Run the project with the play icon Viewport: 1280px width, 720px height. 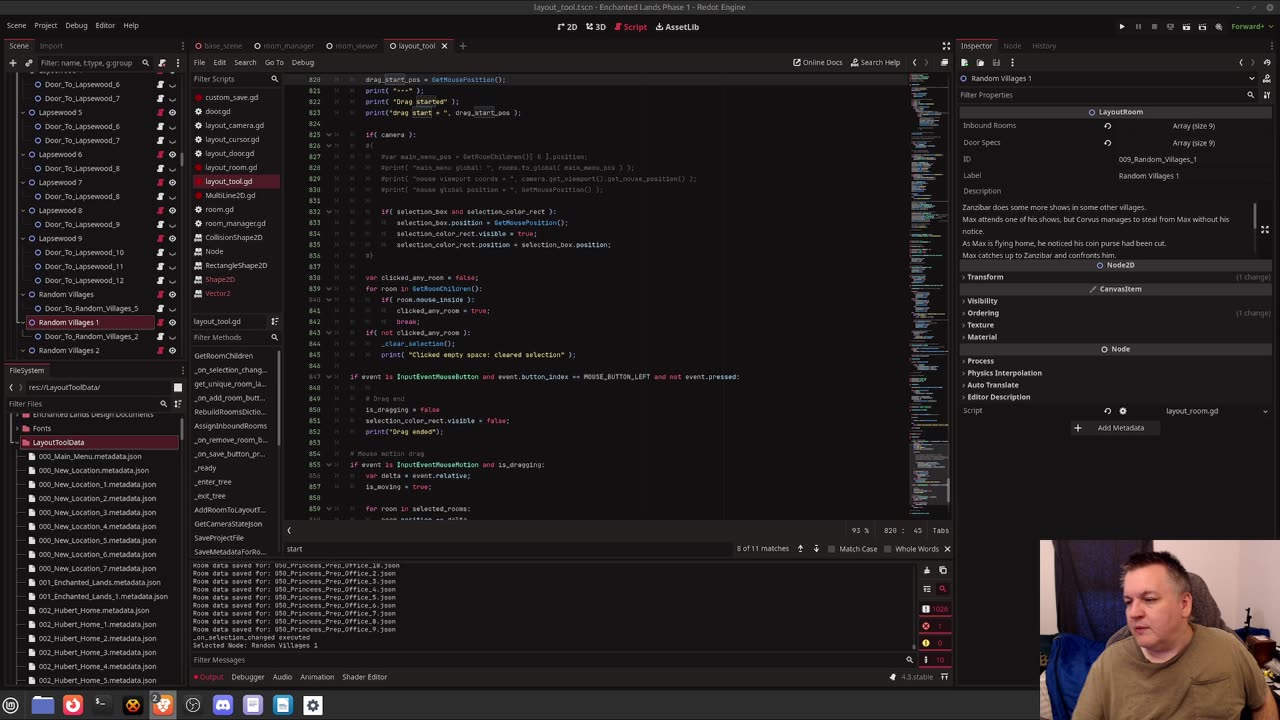coord(1121,27)
